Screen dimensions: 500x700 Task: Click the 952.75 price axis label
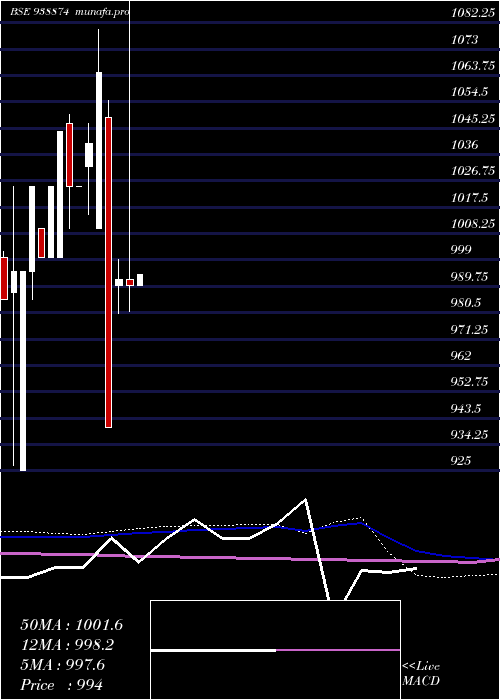pyautogui.click(x=469, y=382)
